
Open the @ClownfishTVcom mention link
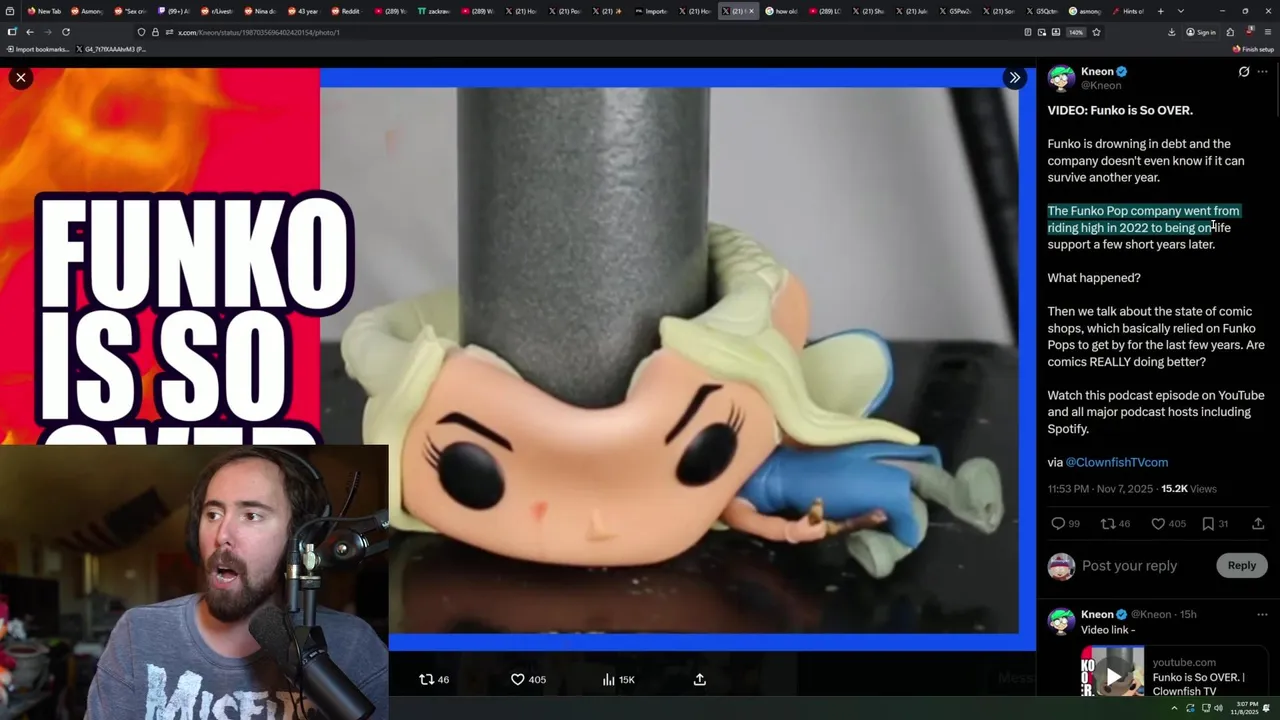click(x=1116, y=462)
